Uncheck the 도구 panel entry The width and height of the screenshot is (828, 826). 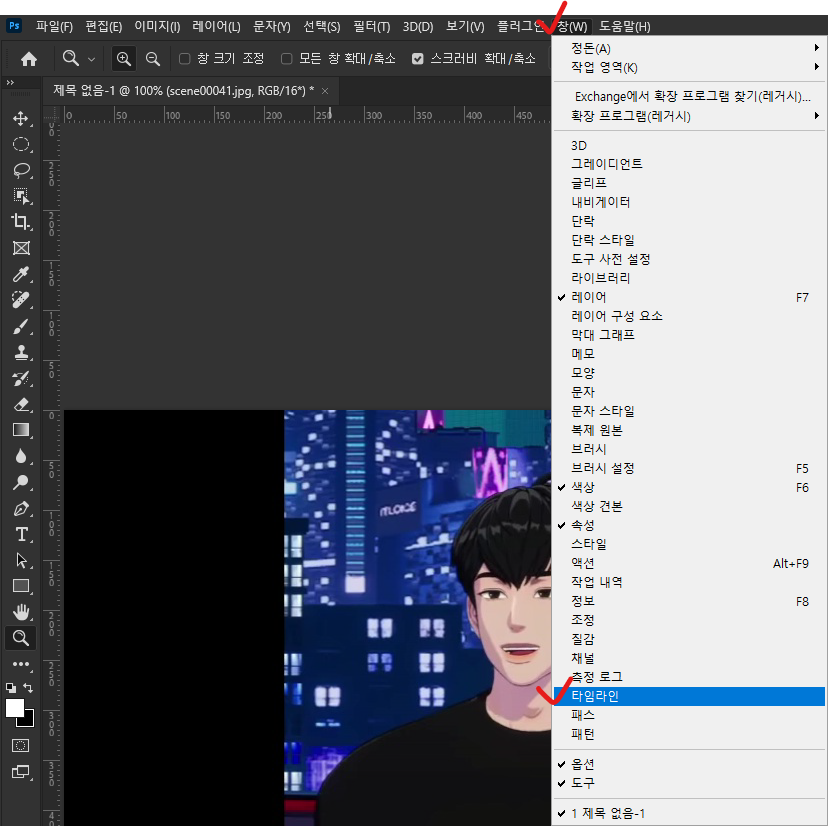pos(689,783)
